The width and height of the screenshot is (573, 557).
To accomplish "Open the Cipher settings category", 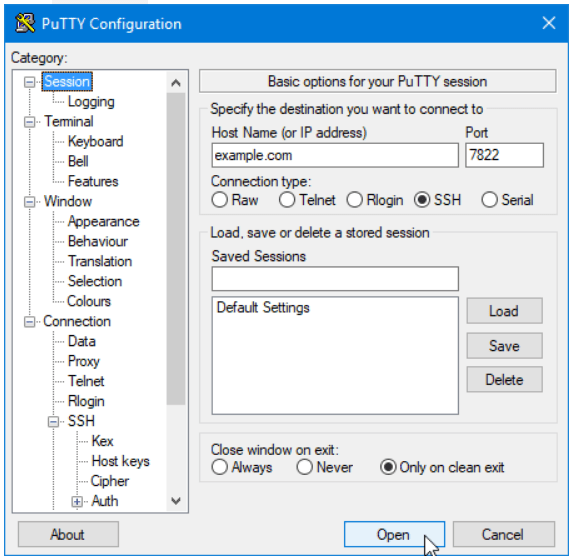I will pyautogui.click(x=110, y=481).
